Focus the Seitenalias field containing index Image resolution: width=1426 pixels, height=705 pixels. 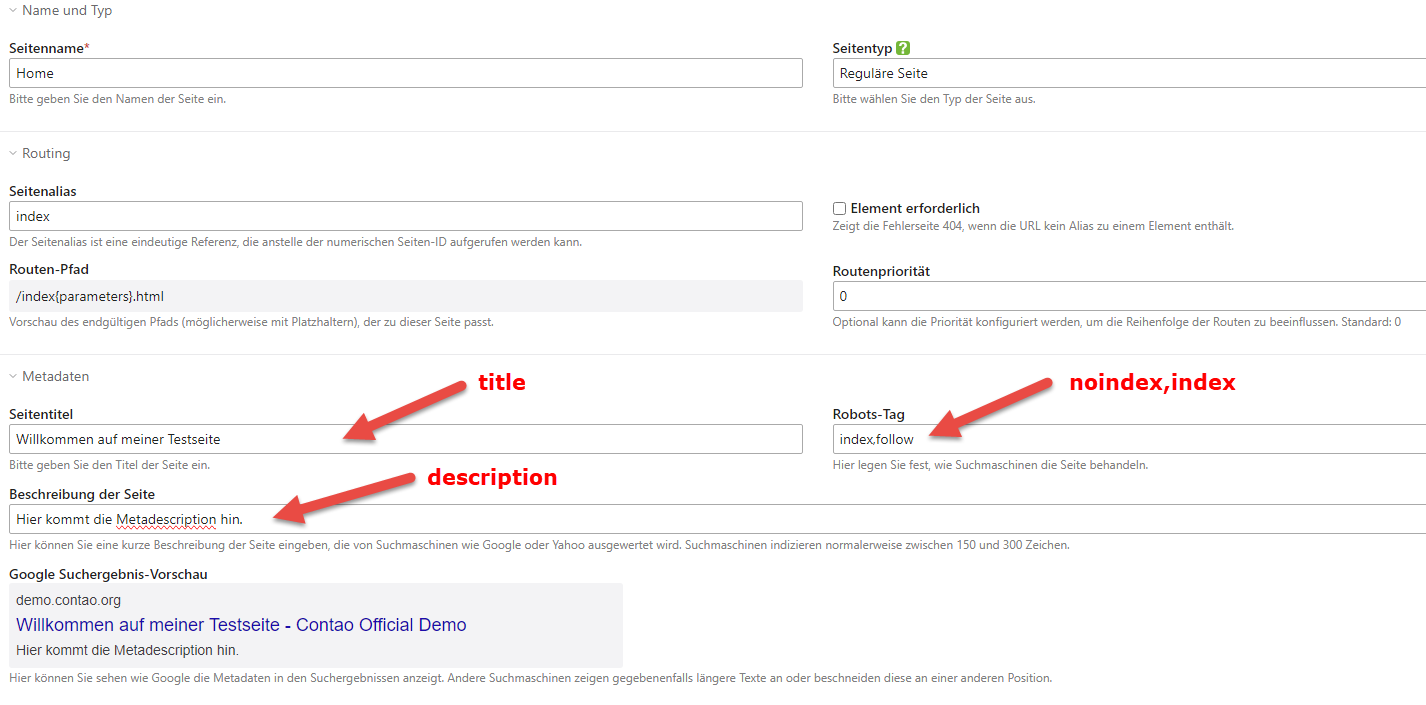pyautogui.click(x=405, y=216)
